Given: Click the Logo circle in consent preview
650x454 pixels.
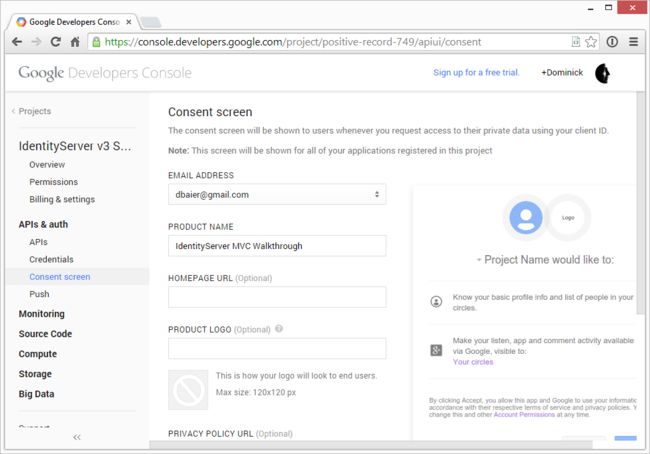Looking at the screenshot, I should point(568,218).
